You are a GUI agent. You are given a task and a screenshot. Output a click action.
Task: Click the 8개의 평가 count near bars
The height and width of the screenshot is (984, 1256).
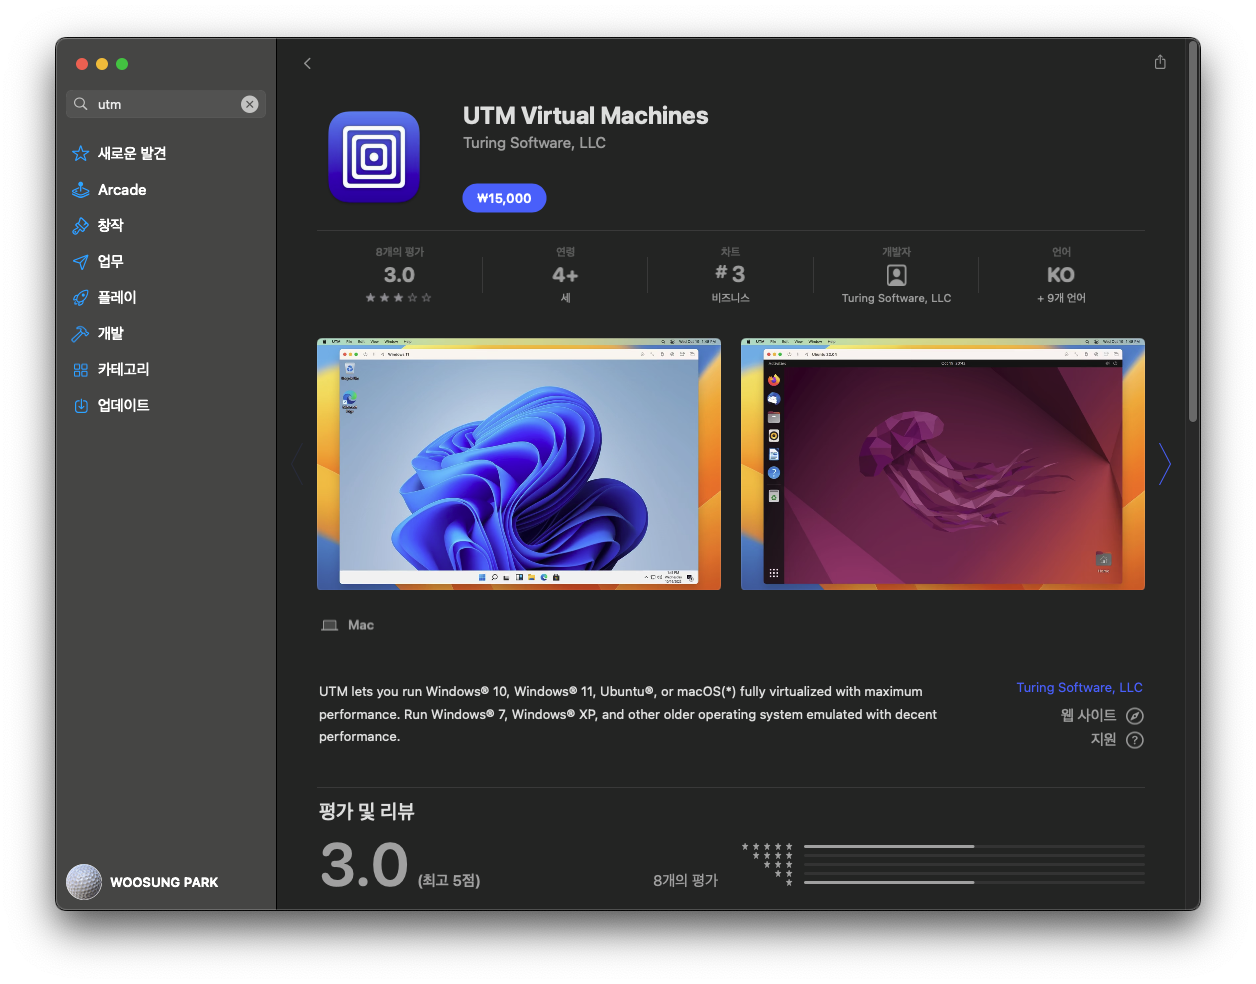[x=685, y=880]
